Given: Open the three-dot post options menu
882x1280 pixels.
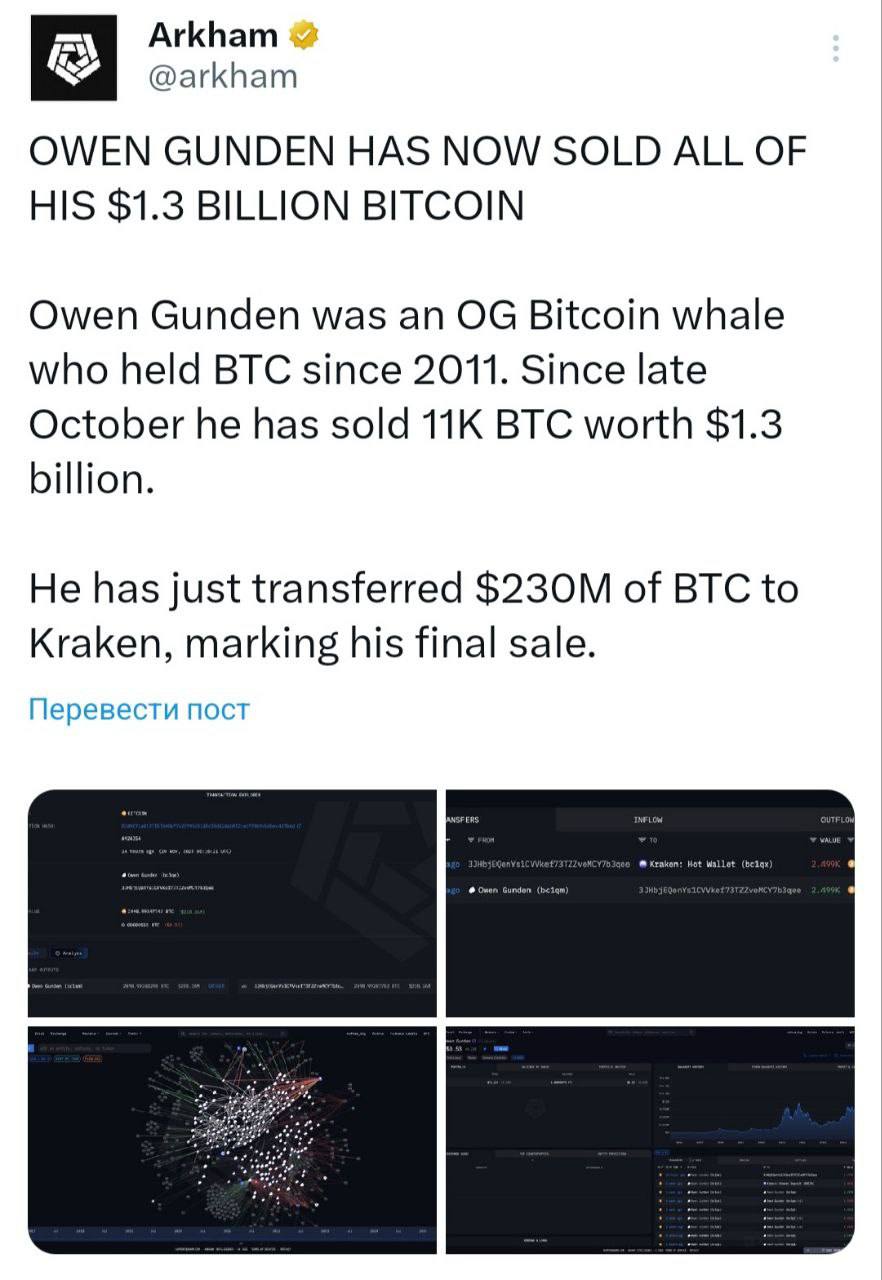Looking at the screenshot, I should [x=836, y=48].
